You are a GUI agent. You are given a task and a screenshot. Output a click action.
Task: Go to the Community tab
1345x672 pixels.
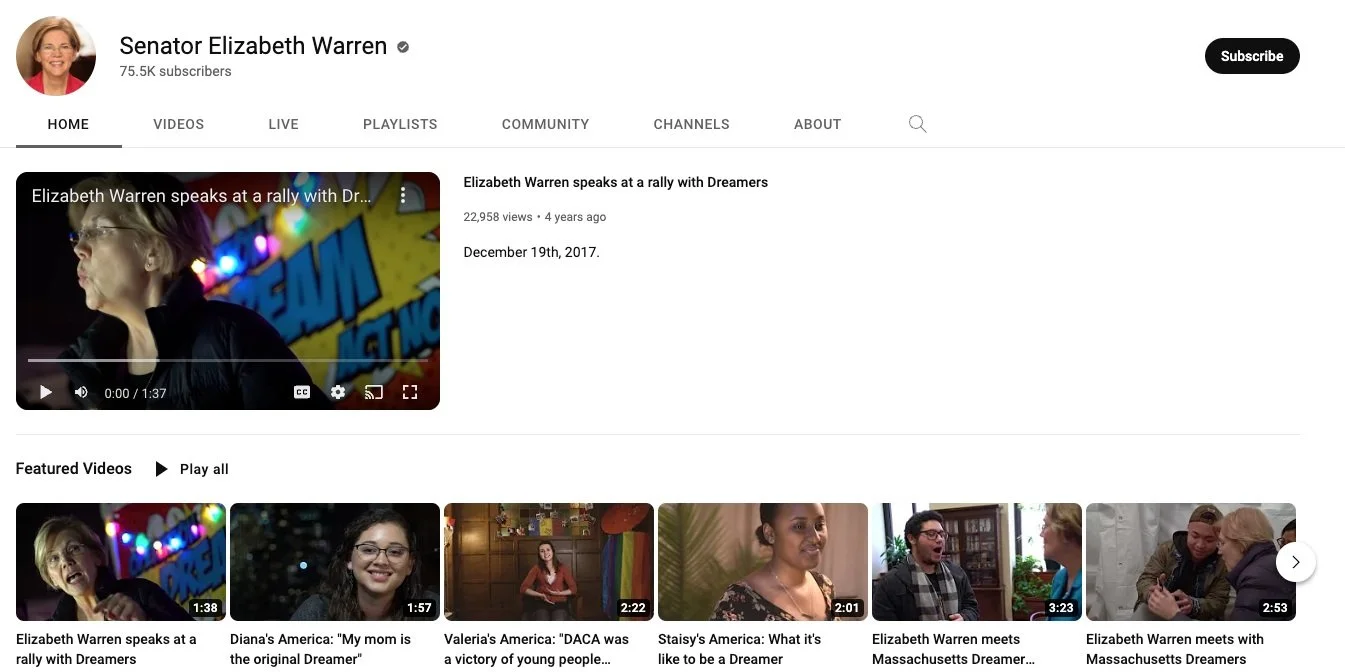(x=545, y=124)
